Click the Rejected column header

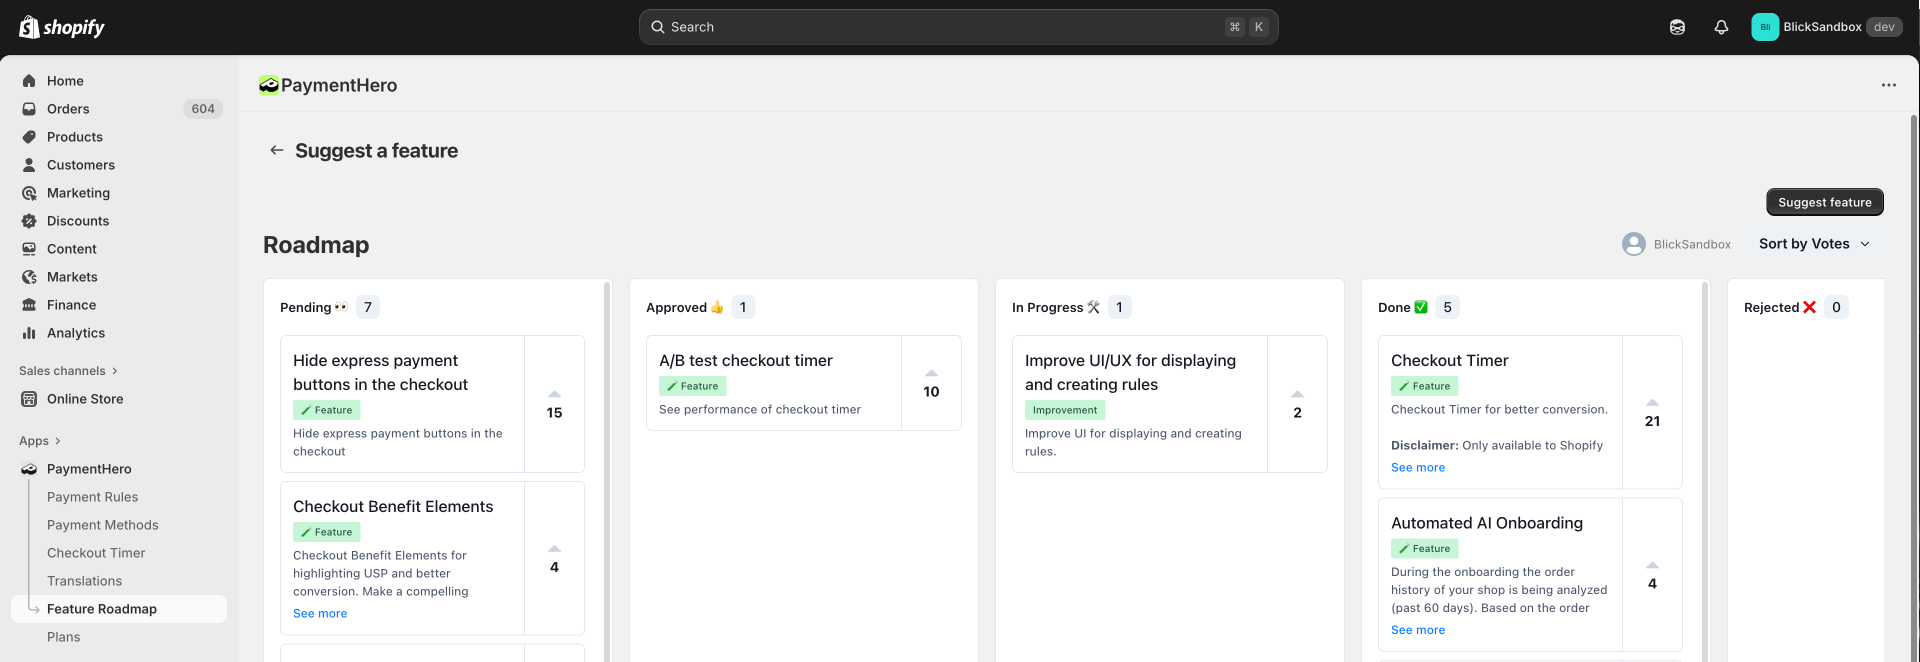[x=1780, y=308]
